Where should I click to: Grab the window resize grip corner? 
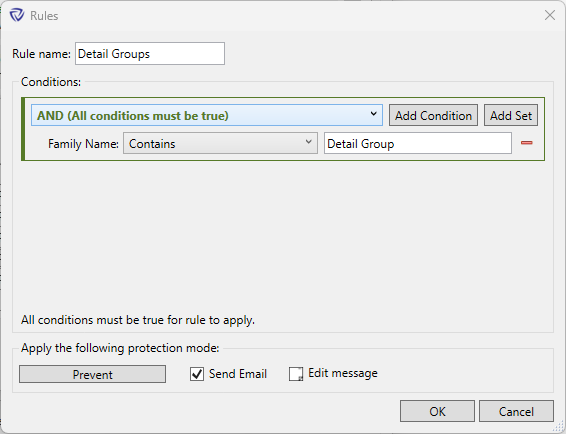(x=559, y=427)
